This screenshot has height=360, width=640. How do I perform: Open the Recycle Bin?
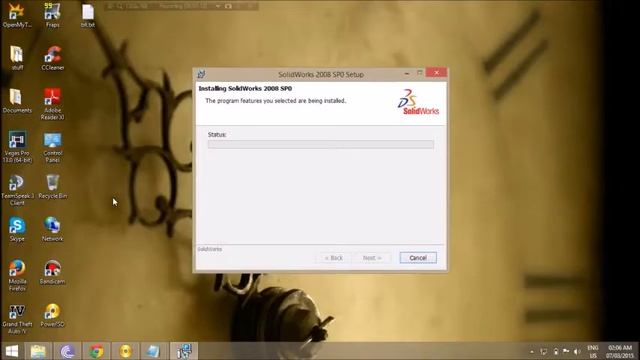[x=53, y=187]
